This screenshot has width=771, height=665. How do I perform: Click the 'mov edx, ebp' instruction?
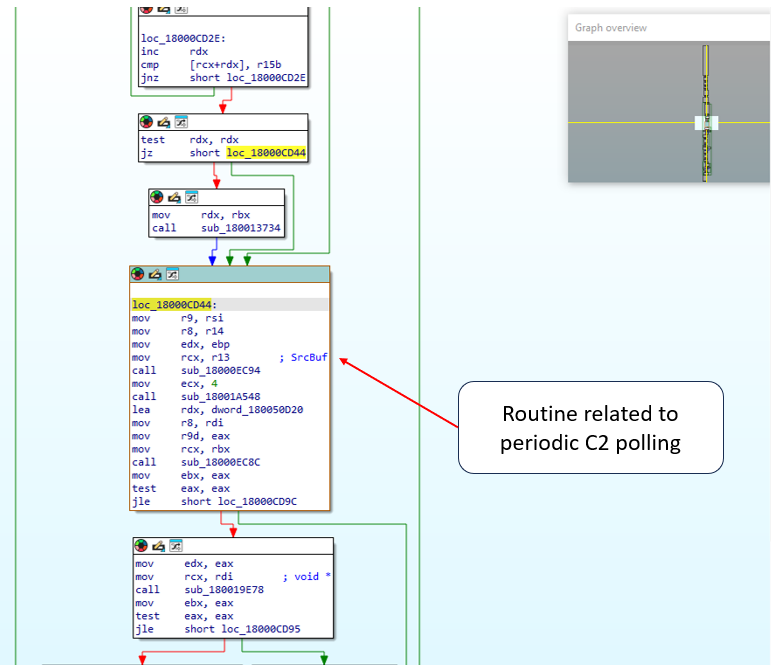pos(180,344)
